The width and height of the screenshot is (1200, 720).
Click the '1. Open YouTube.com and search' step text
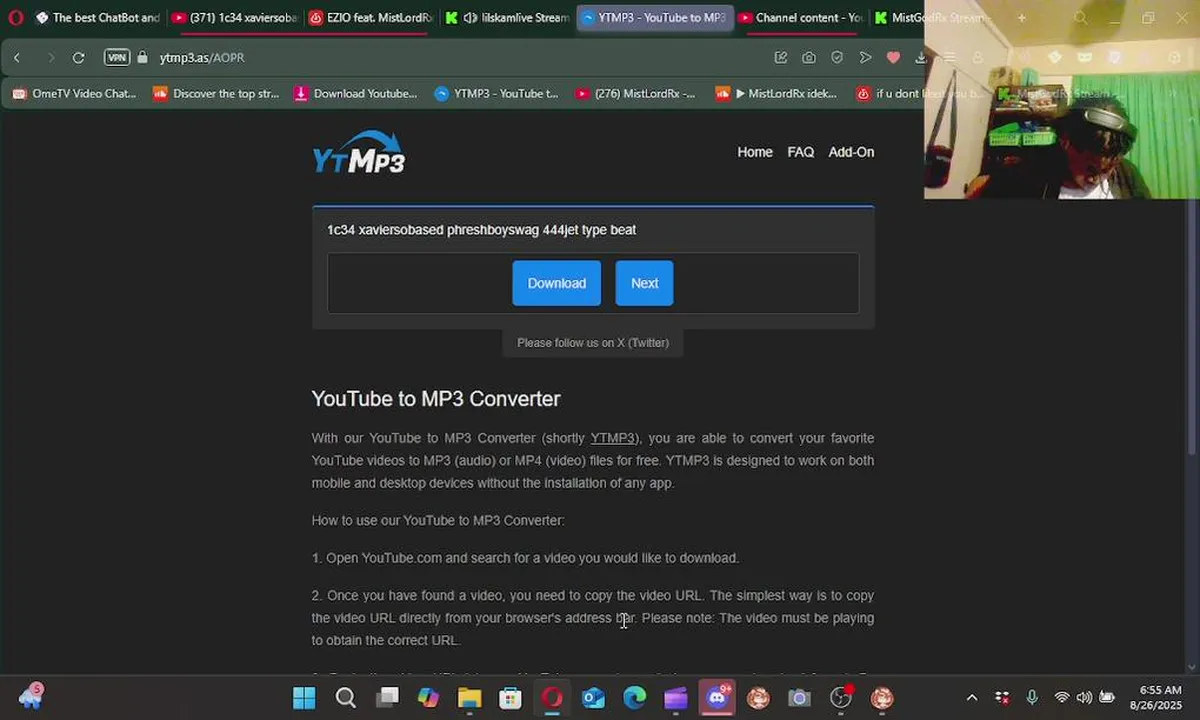(525, 558)
